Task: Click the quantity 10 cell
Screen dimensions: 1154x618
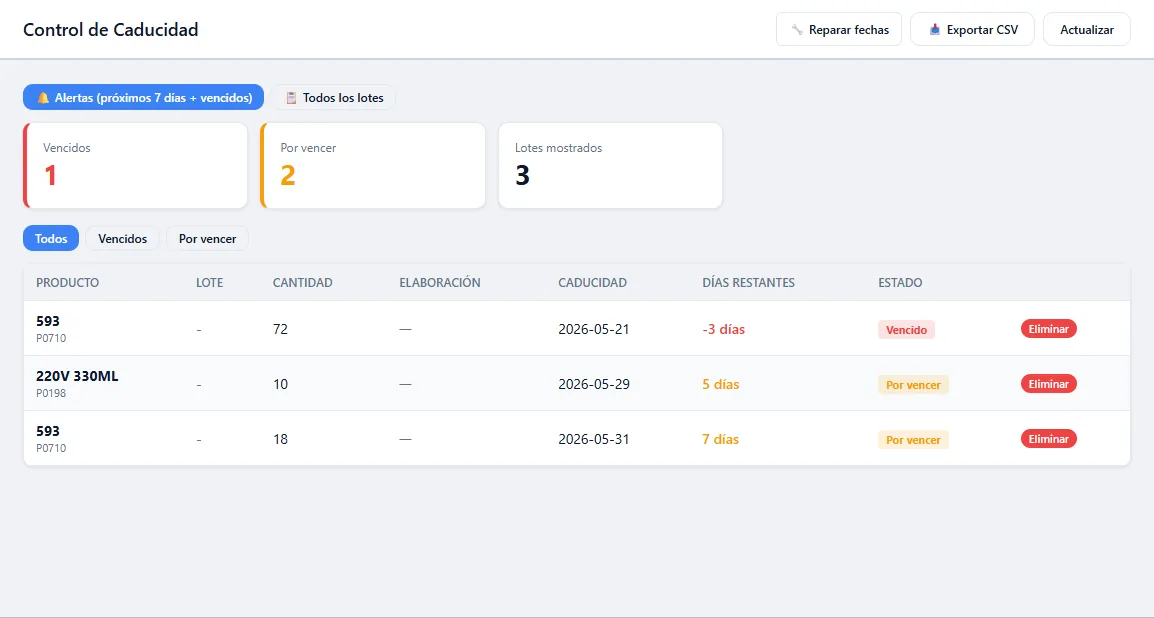Action: click(280, 384)
